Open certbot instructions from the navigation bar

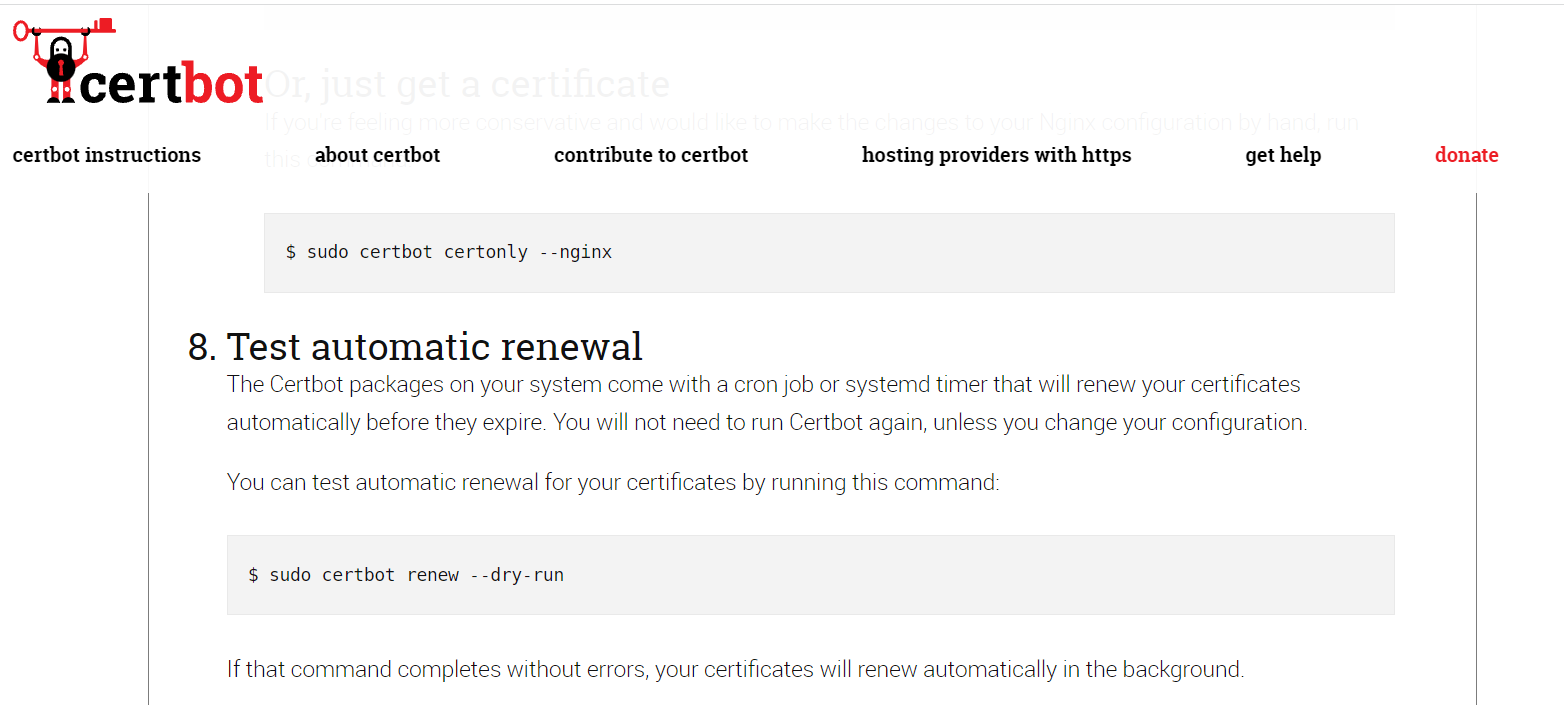[x=106, y=155]
